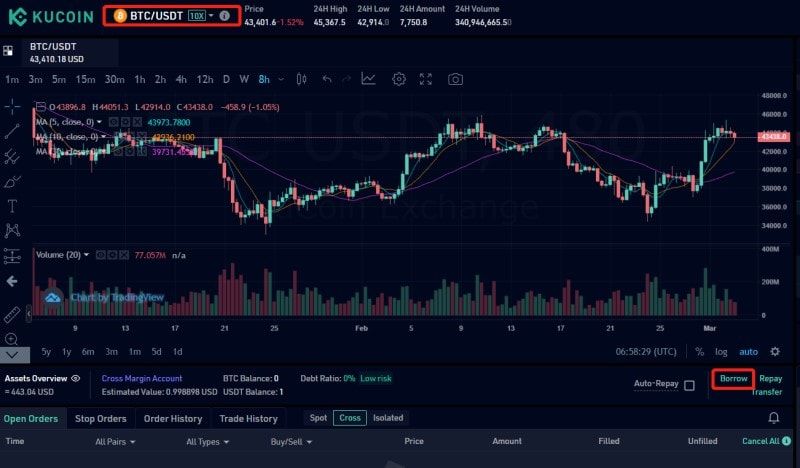The width and height of the screenshot is (800, 468).
Task: Hide the Volume indicator
Action: (x=101, y=255)
